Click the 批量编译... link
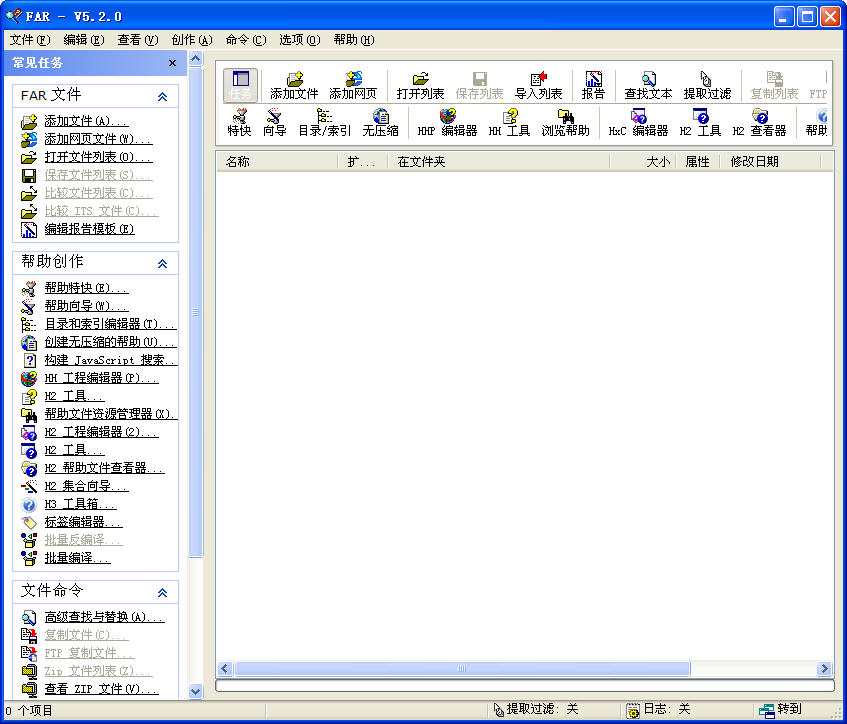This screenshot has height=724, width=847. coord(77,558)
